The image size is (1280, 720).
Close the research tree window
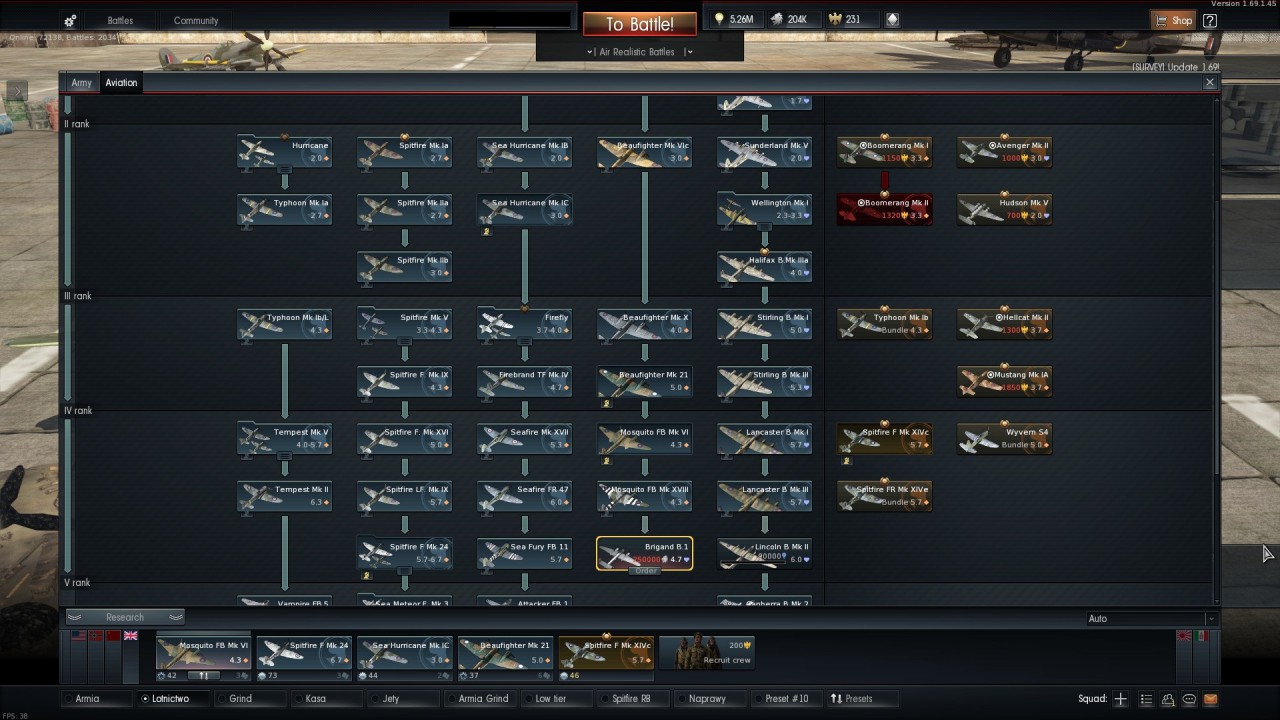click(x=1210, y=83)
